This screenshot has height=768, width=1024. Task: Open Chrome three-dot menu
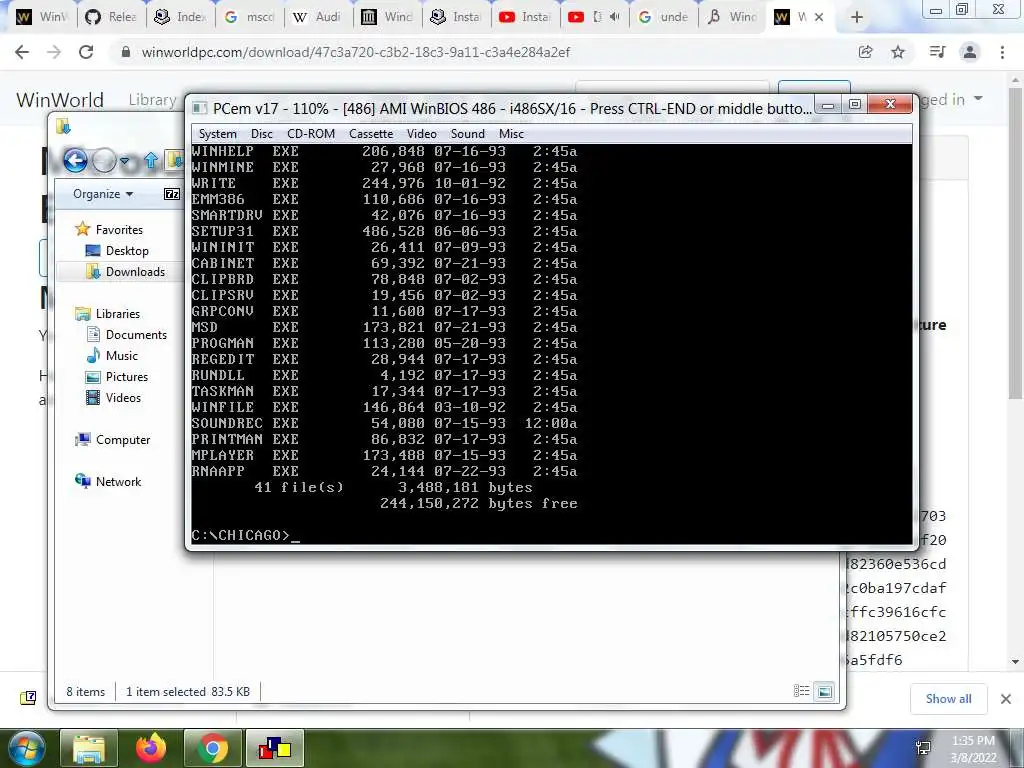[1002, 52]
